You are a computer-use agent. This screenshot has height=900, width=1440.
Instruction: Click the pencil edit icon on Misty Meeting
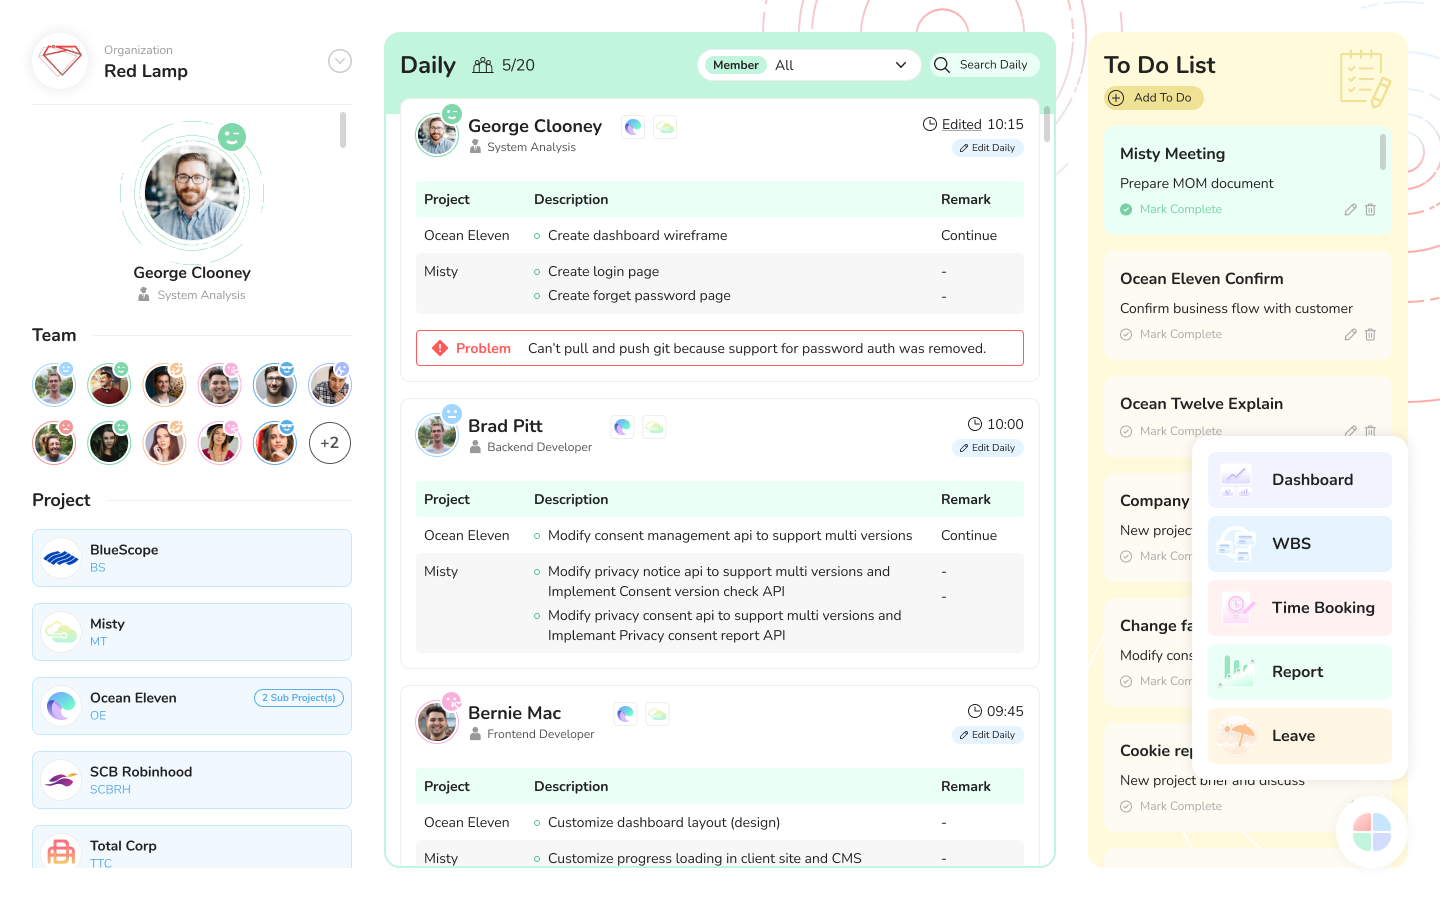1350,210
